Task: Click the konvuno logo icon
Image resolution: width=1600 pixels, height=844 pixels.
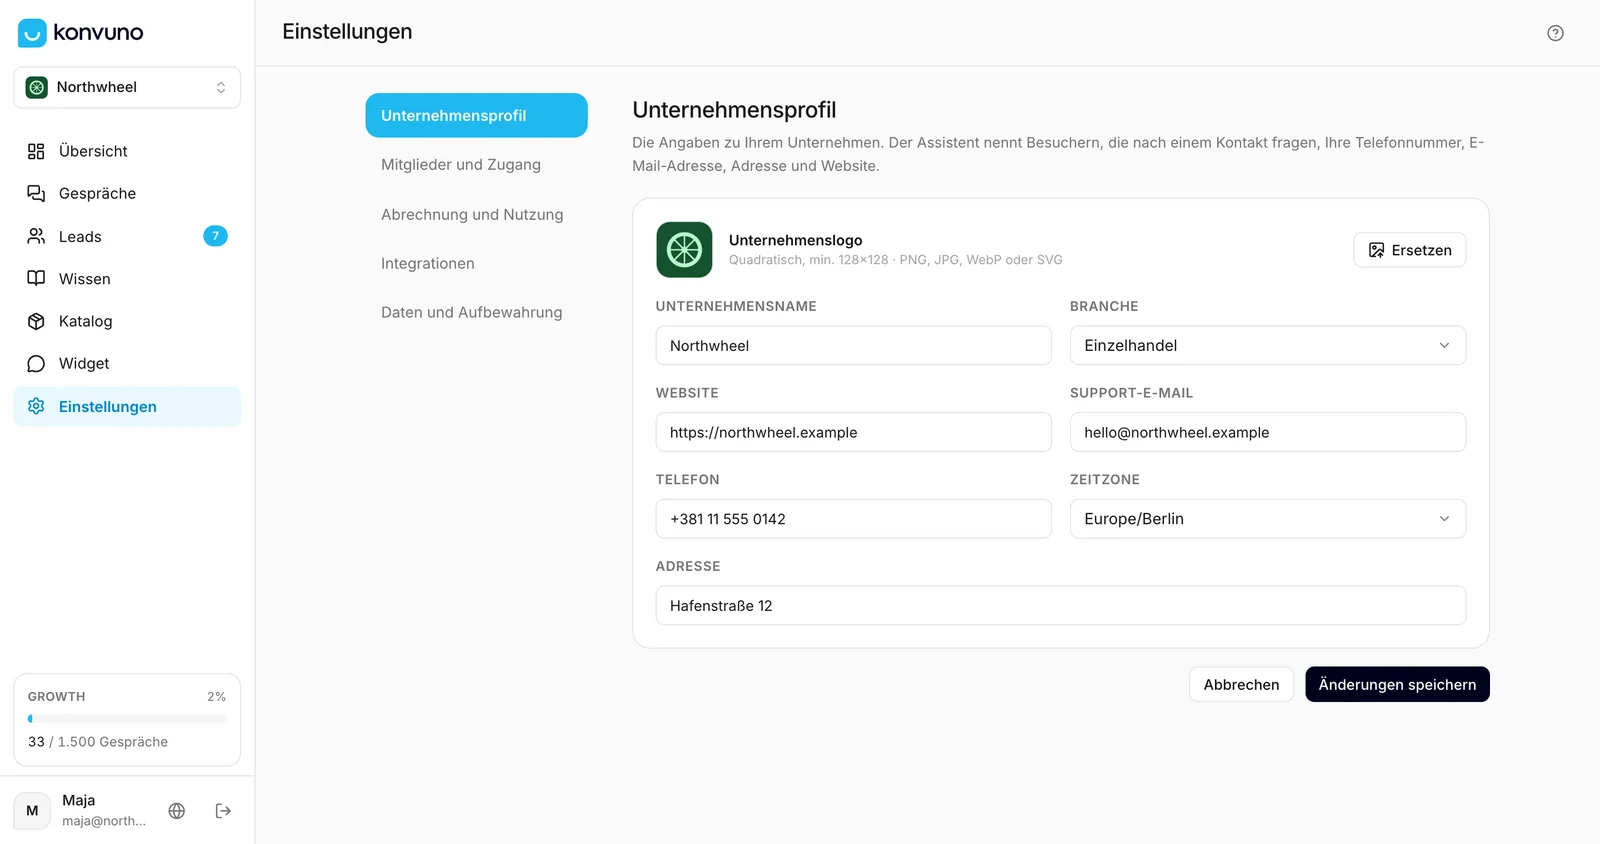Action: [32, 33]
